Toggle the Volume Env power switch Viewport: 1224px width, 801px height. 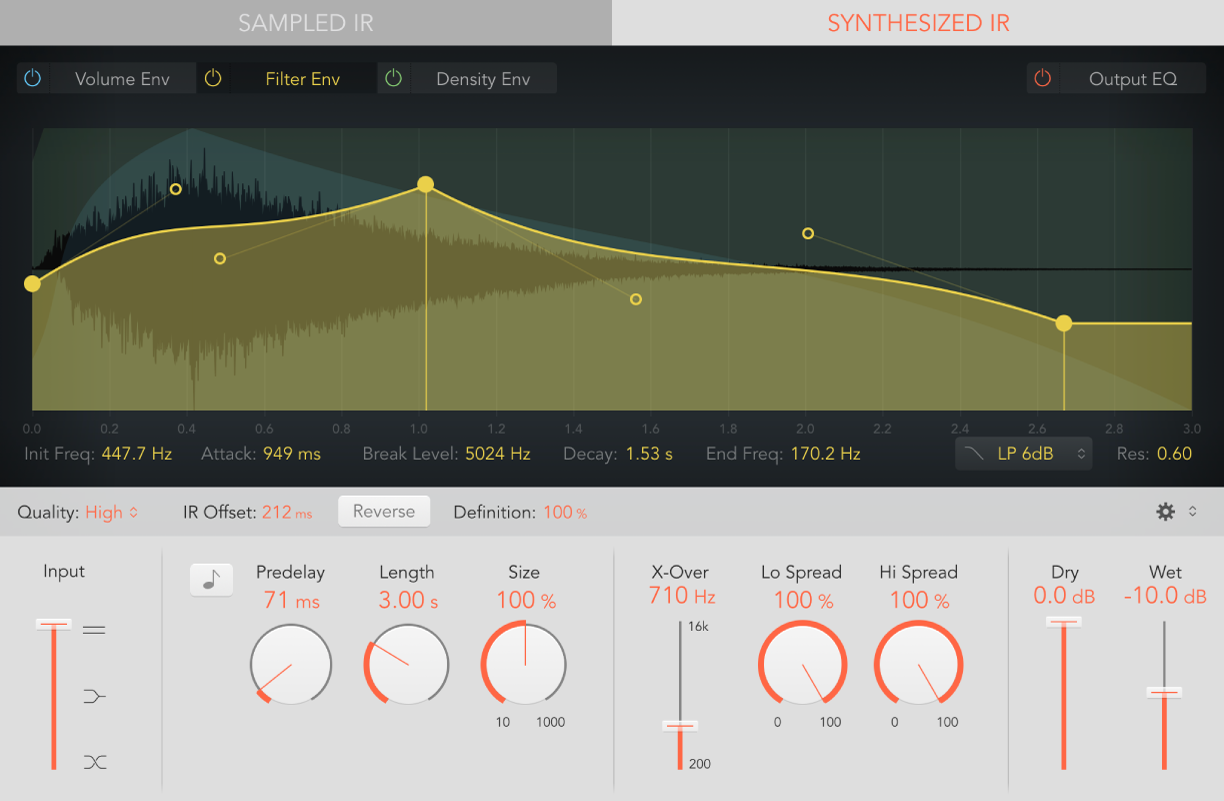pyautogui.click(x=31, y=77)
